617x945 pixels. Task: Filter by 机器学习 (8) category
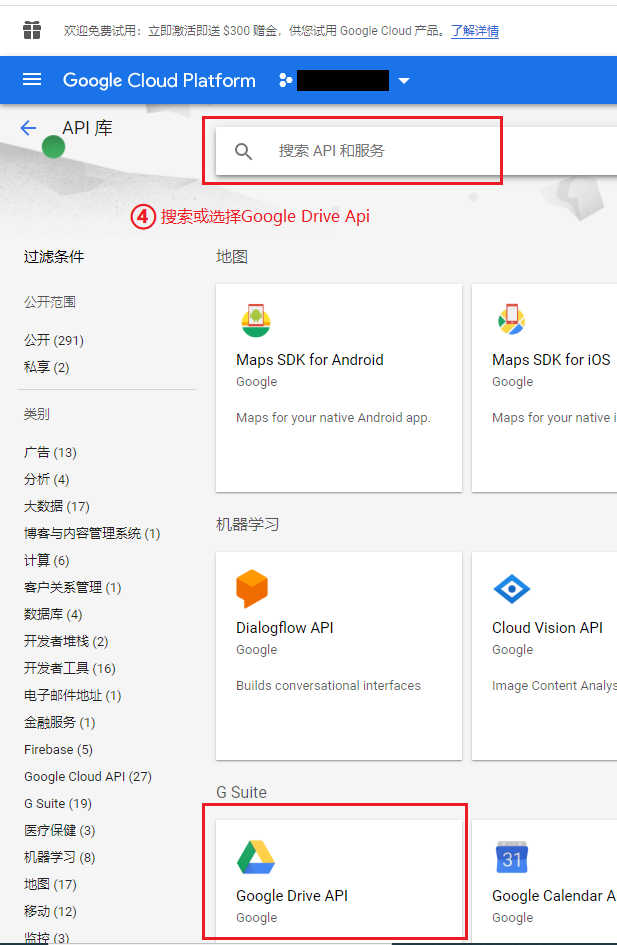pyautogui.click(x=59, y=858)
